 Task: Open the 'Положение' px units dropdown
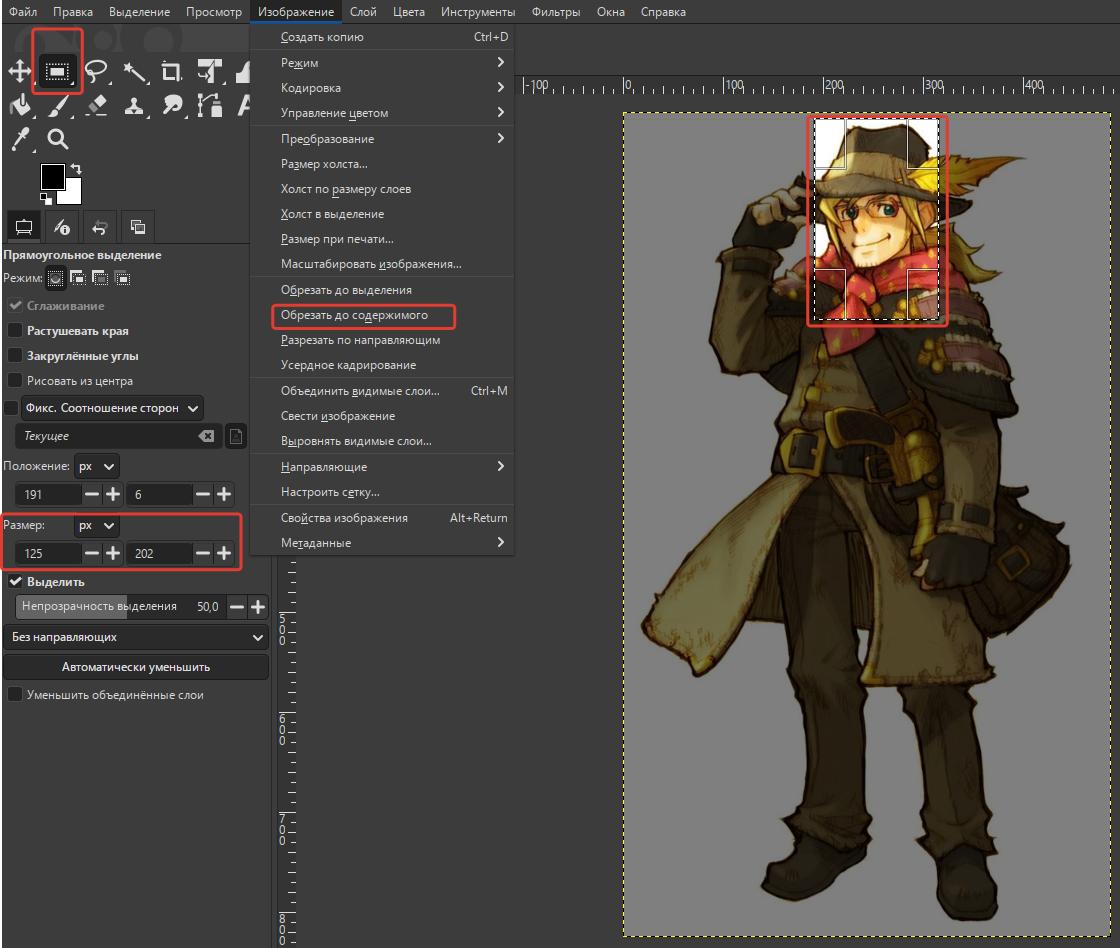click(96, 466)
